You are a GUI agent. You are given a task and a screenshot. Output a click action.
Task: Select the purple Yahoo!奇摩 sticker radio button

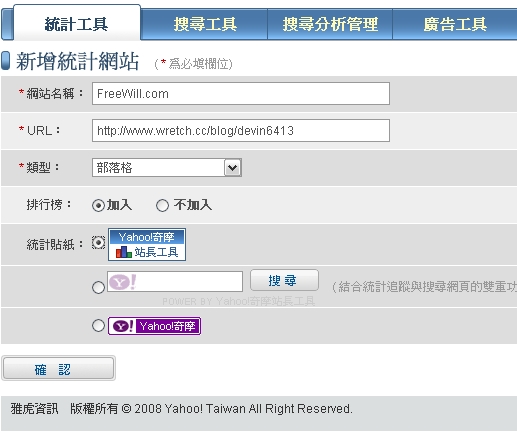(98, 325)
